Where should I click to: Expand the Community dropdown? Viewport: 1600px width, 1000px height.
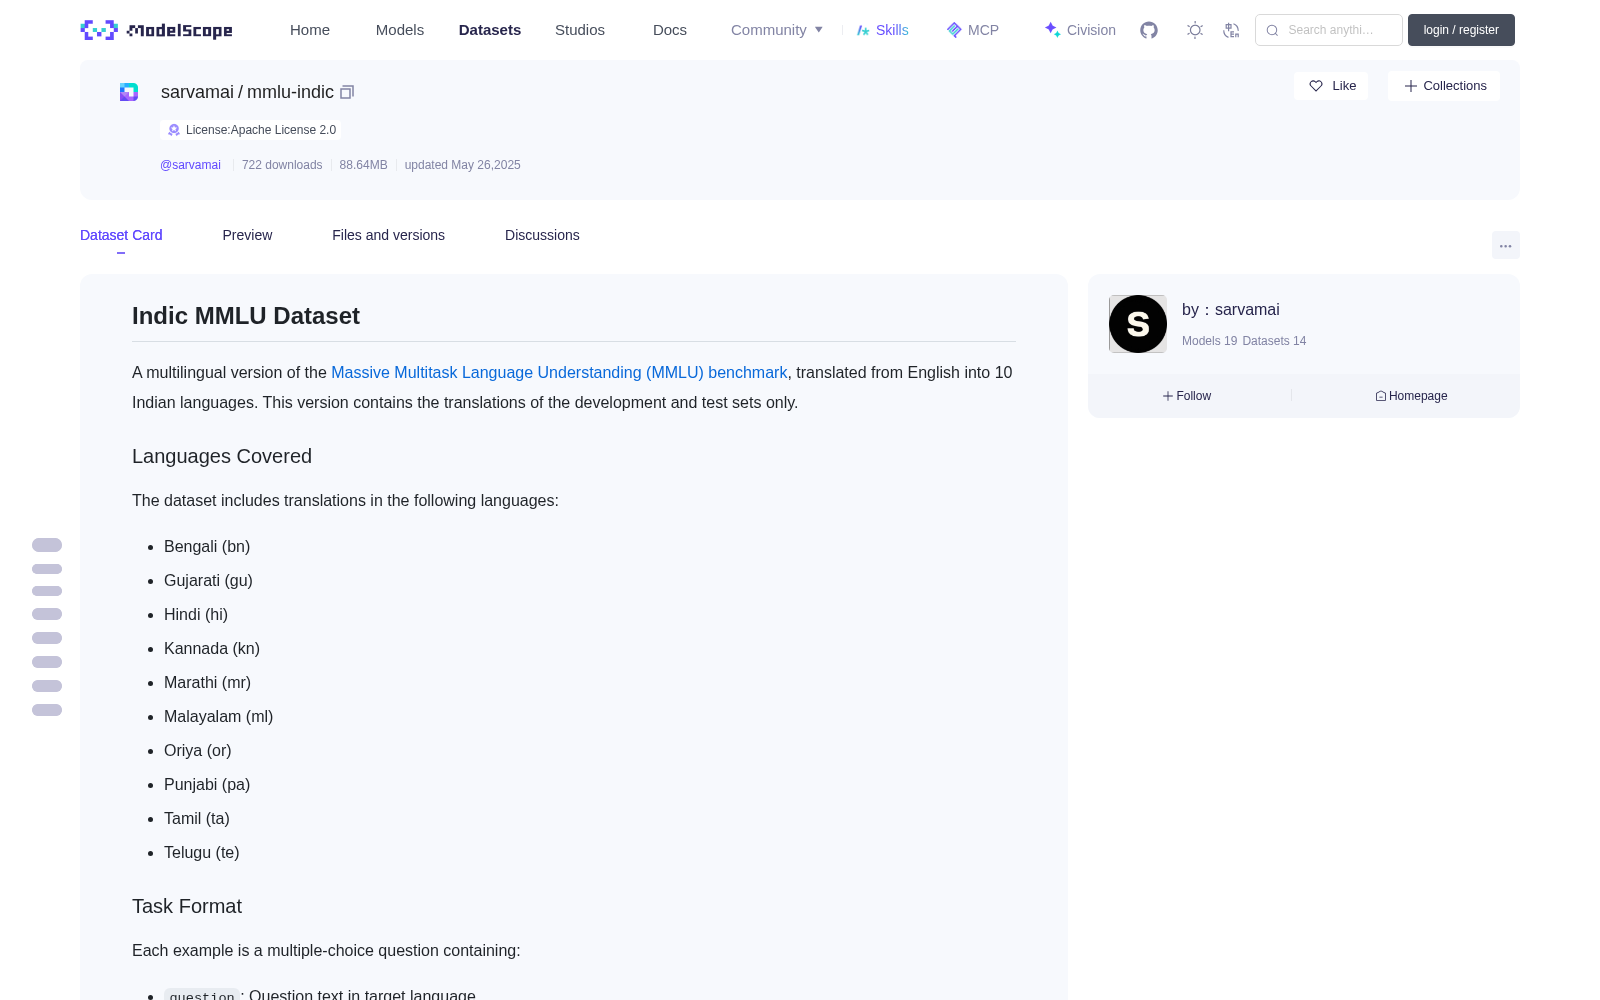777,30
